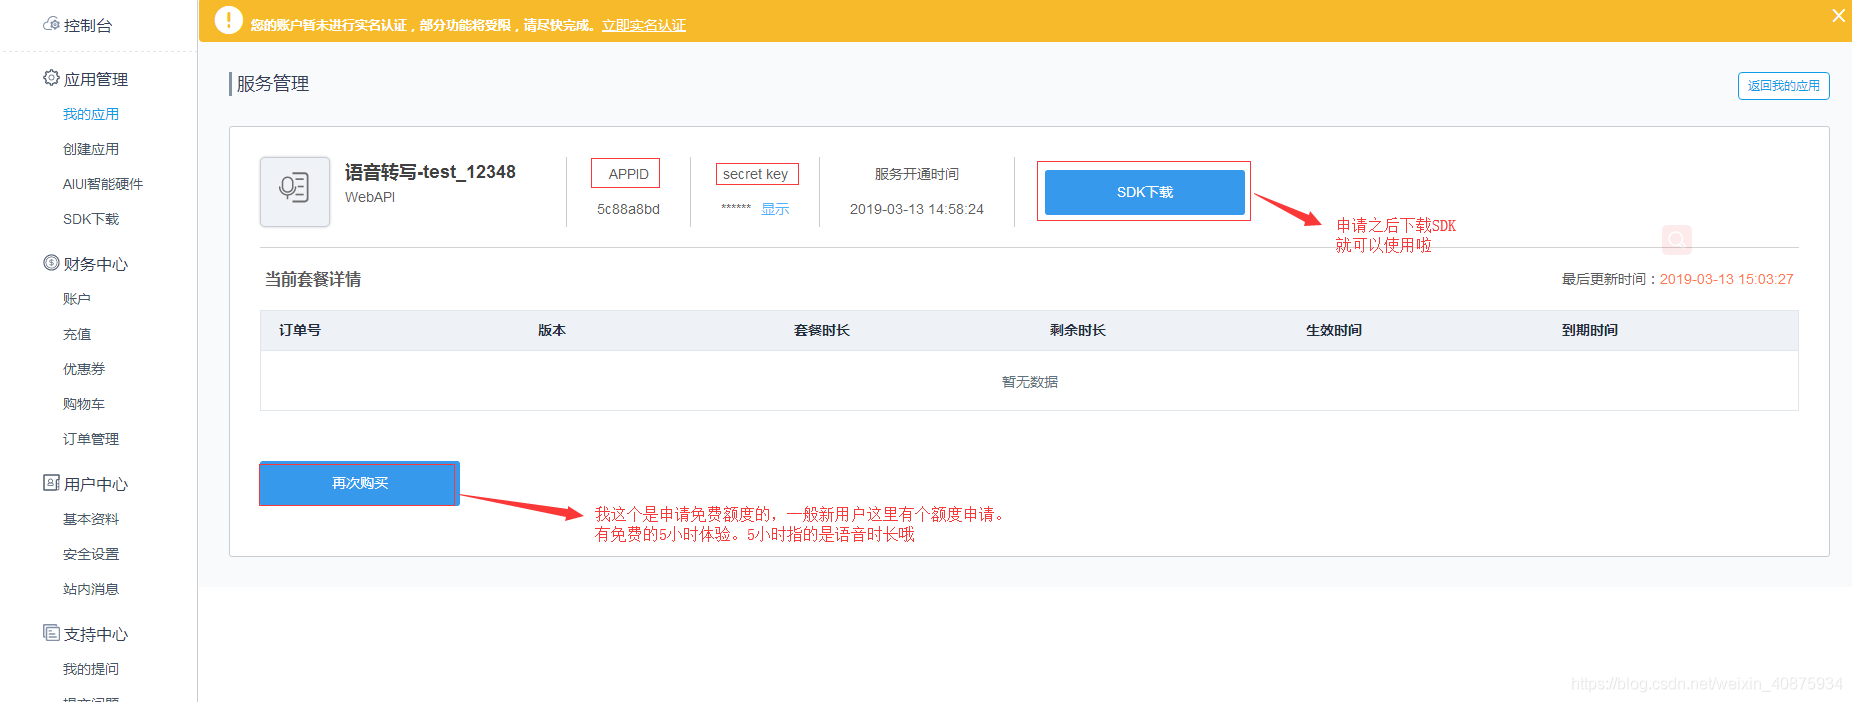The image size is (1852, 702).
Task: Open 我的提问 in sidebar
Action: click(x=91, y=669)
